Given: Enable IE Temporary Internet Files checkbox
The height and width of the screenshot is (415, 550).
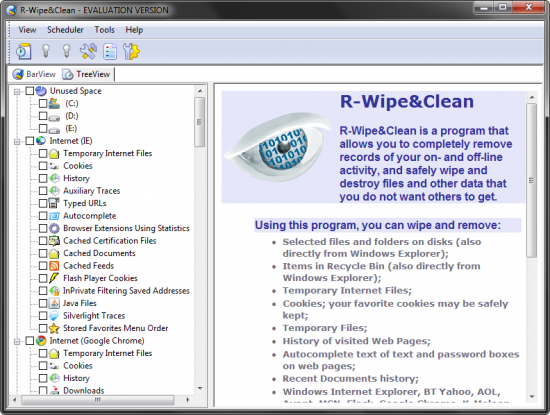Looking at the screenshot, I should (43, 153).
